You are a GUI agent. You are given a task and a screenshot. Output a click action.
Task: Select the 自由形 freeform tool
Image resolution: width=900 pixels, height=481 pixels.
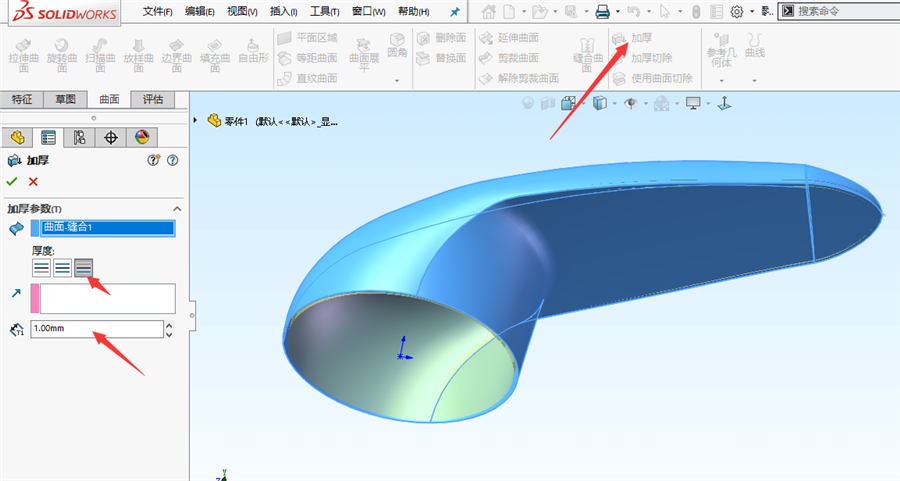pos(253,52)
